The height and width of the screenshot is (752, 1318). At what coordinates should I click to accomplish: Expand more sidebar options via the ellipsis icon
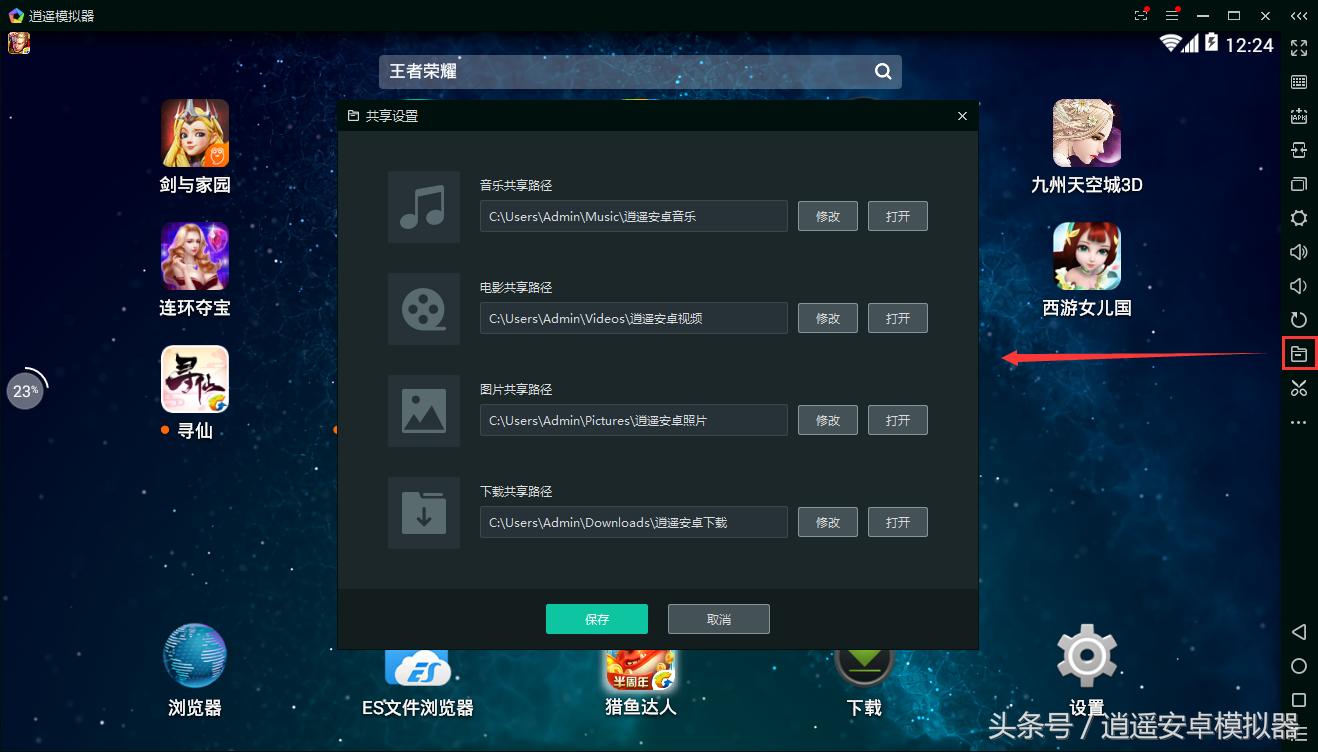1298,419
